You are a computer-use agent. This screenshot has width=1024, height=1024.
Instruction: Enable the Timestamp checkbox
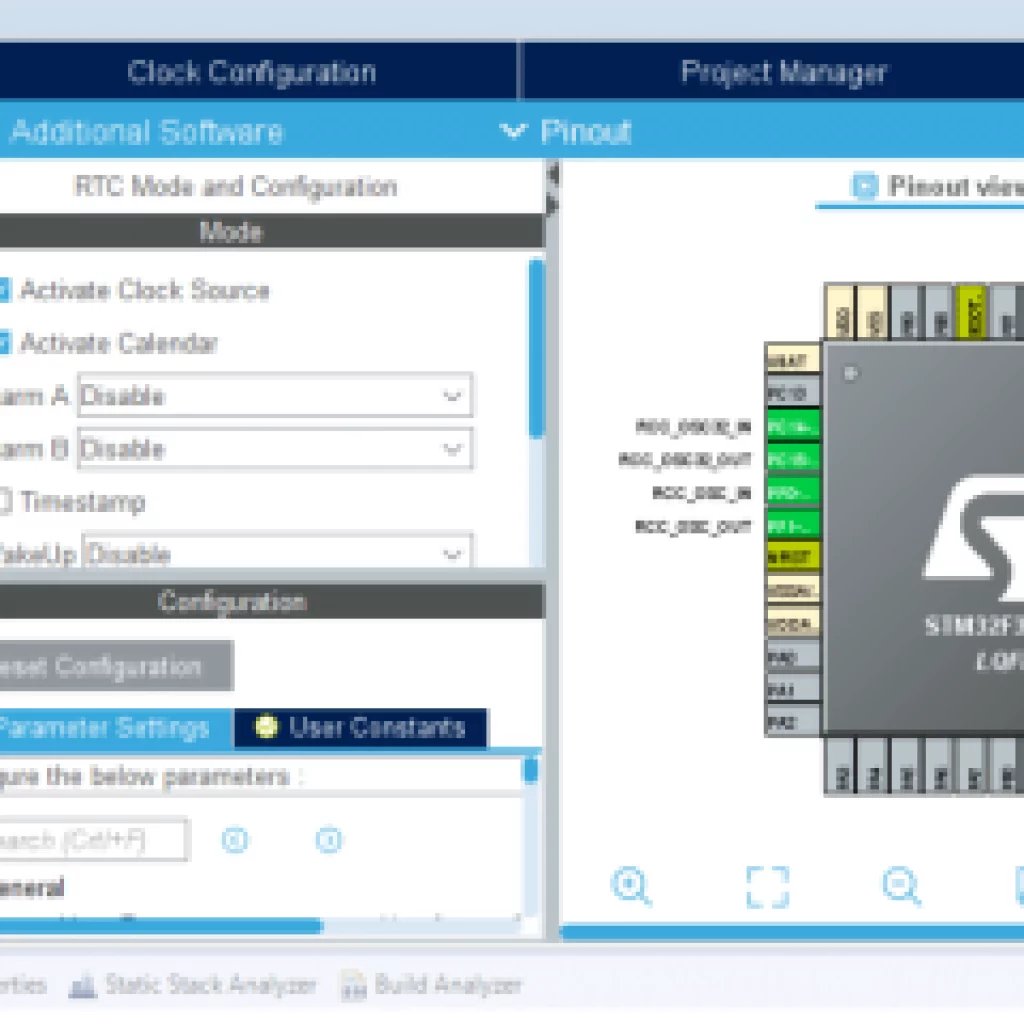4,502
